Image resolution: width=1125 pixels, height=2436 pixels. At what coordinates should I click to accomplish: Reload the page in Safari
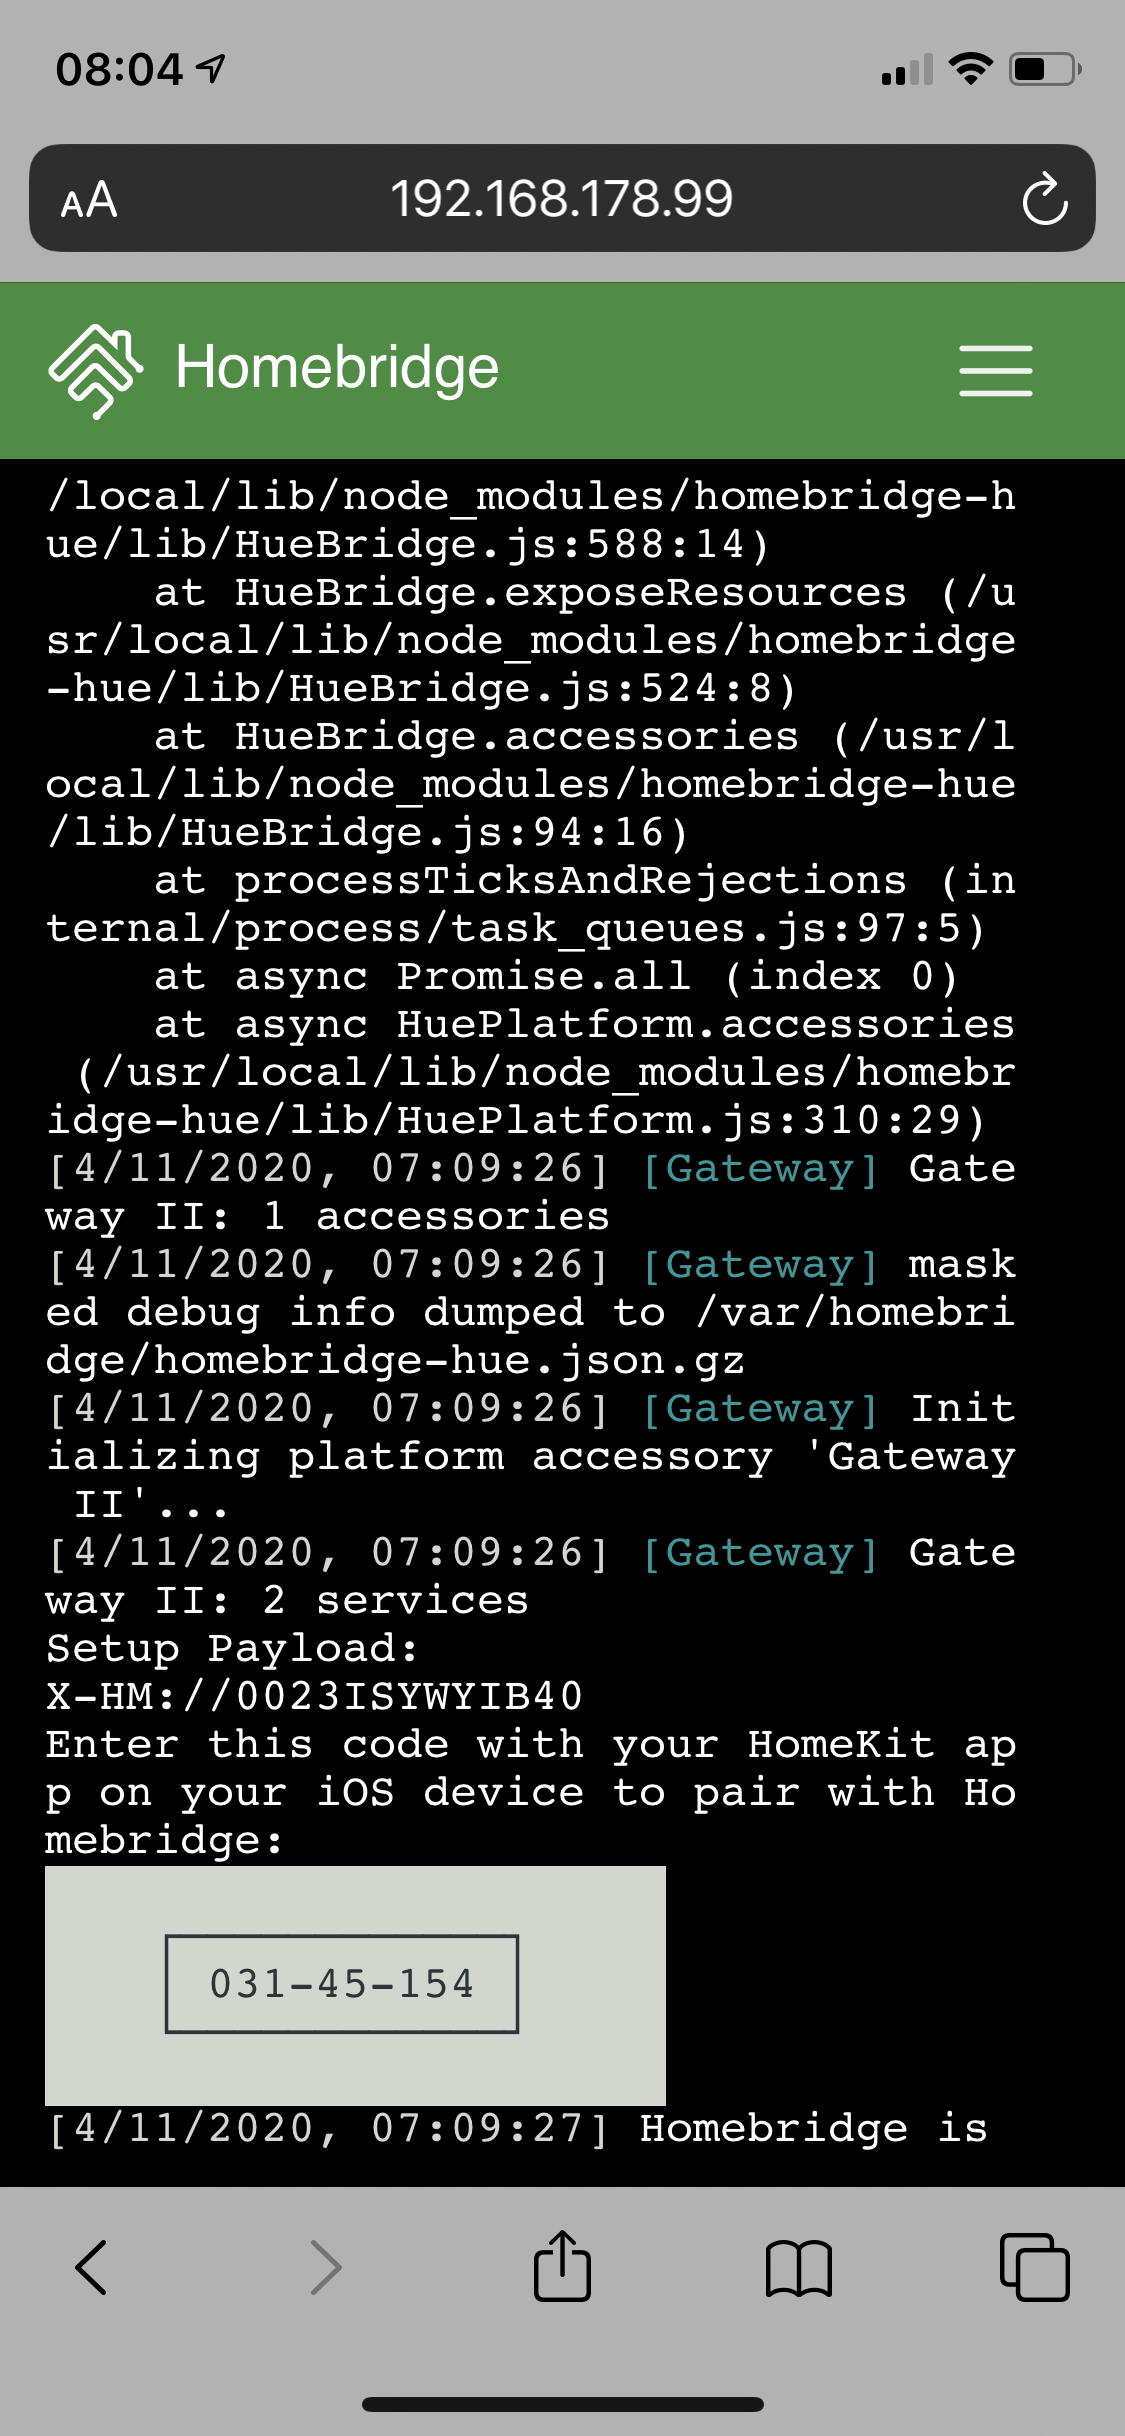[x=1044, y=199]
